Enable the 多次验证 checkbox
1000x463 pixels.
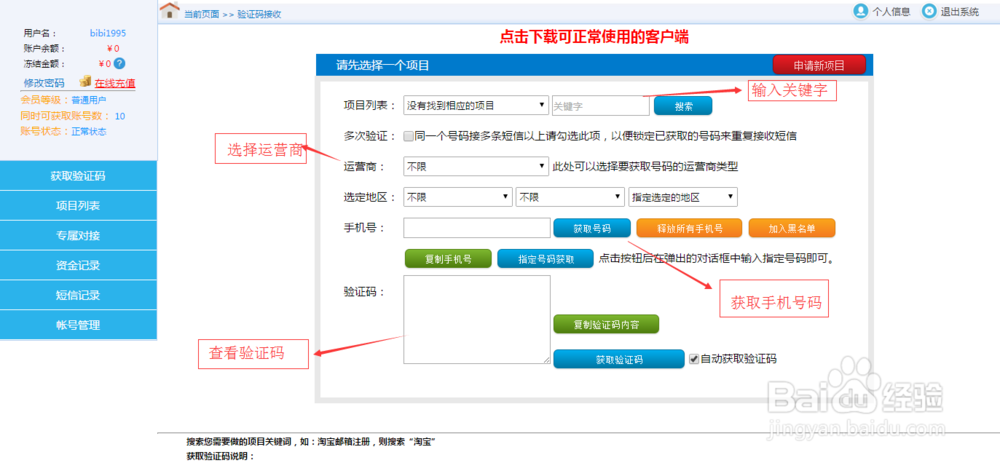point(409,136)
